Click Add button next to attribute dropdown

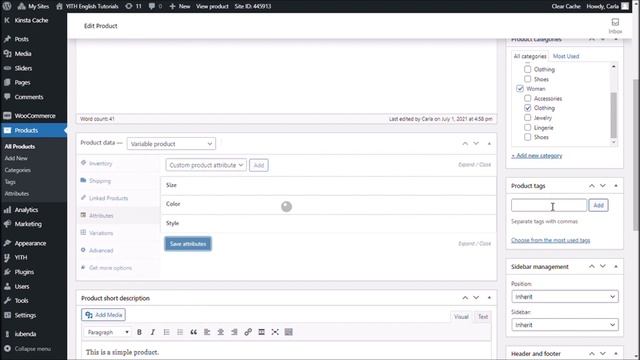[x=259, y=165]
